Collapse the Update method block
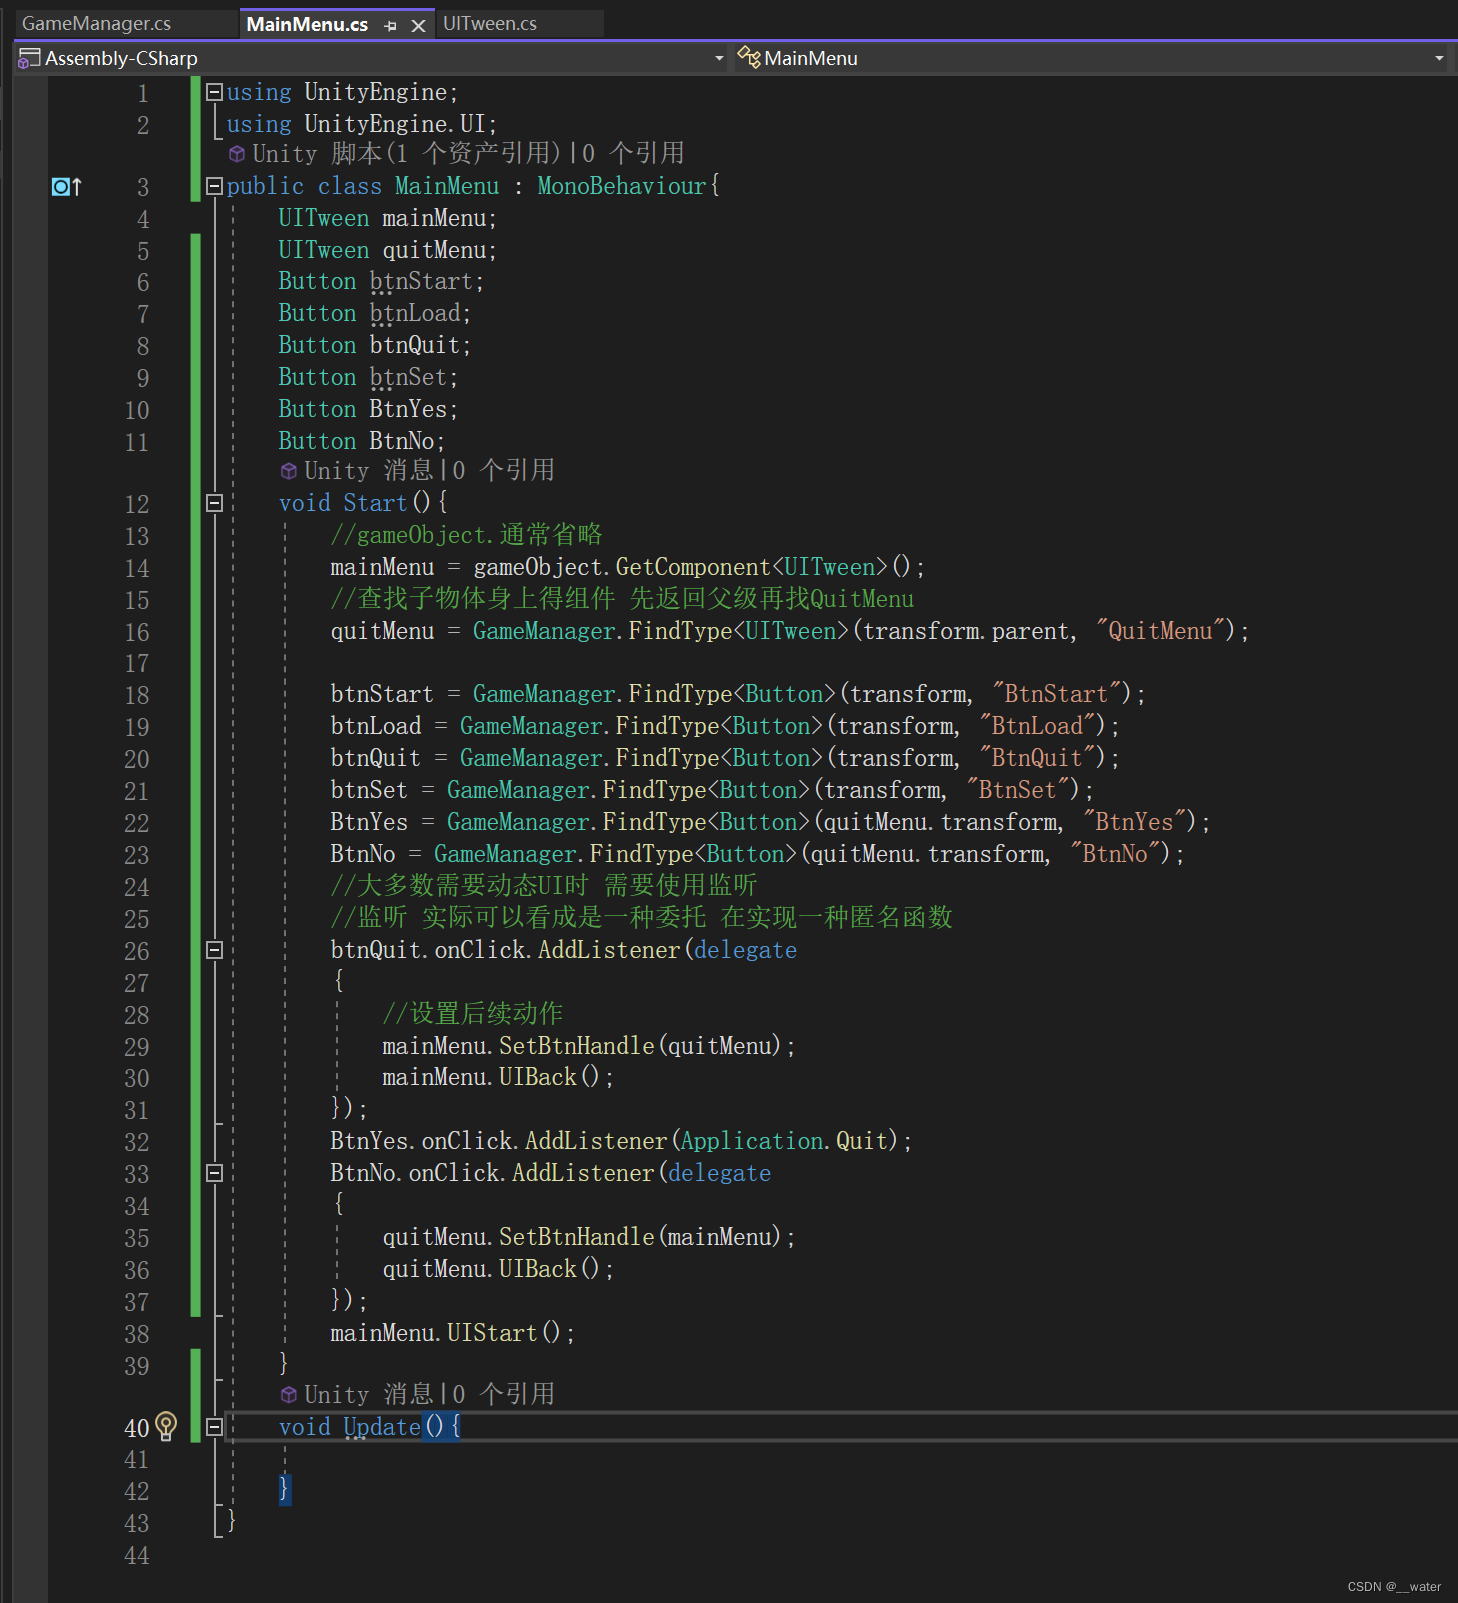The width and height of the screenshot is (1458, 1603). (x=214, y=1427)
